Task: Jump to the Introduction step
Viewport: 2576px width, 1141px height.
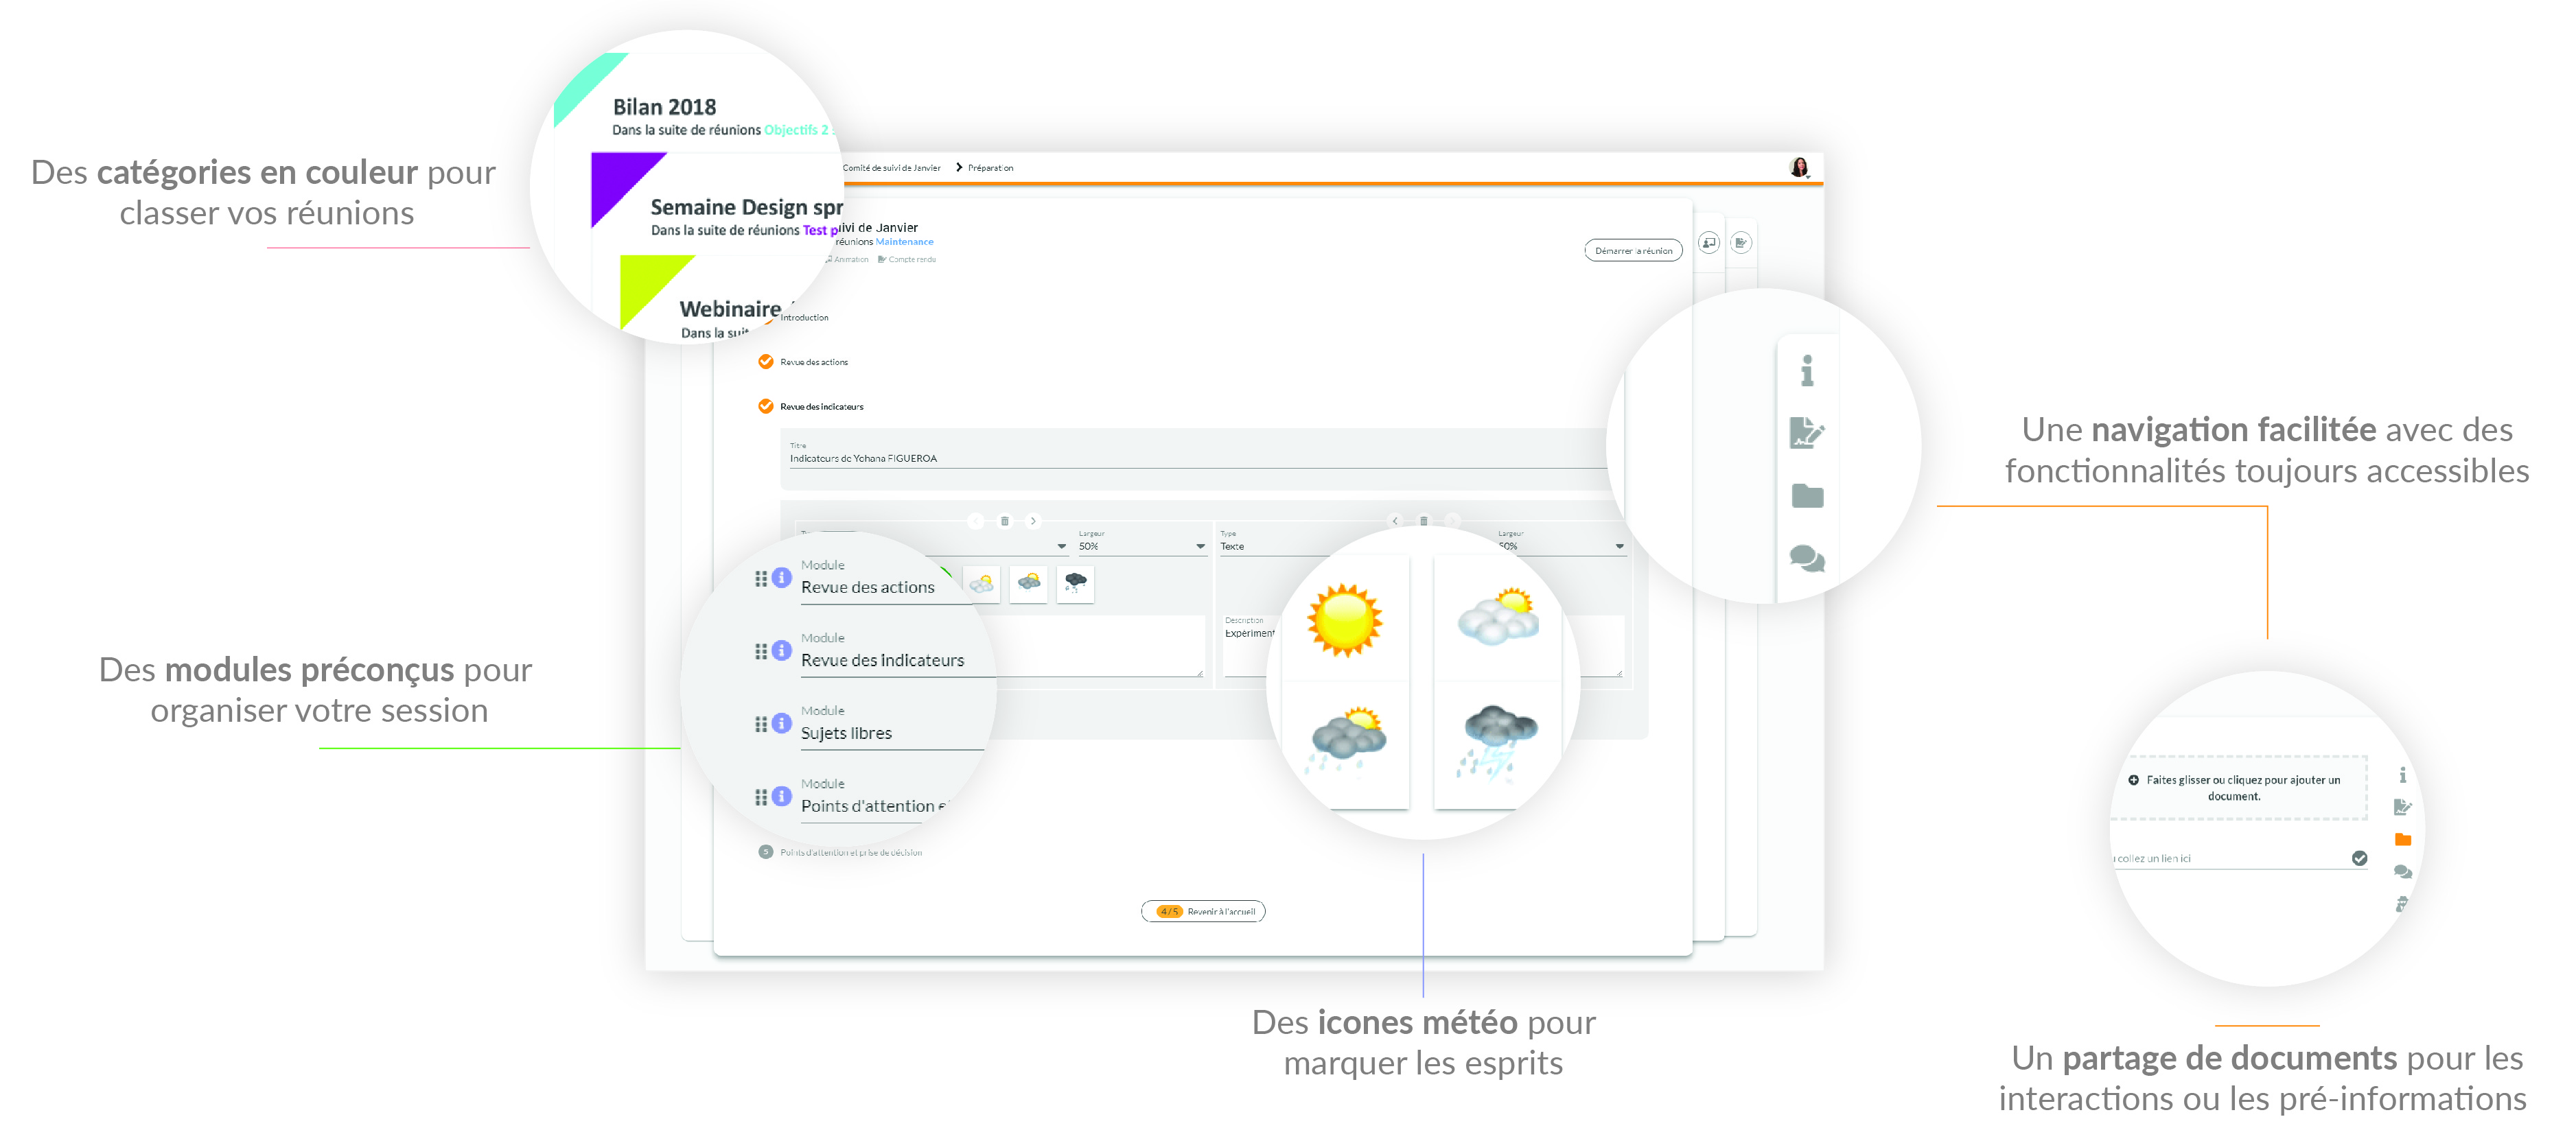Action: [804, 318]
